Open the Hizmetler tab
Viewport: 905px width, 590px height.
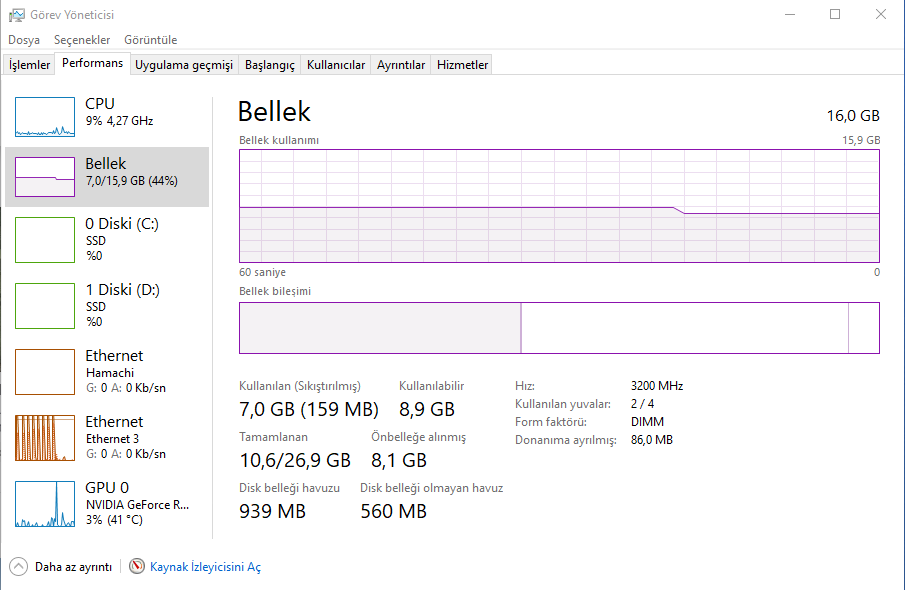(x=463, y=65)
